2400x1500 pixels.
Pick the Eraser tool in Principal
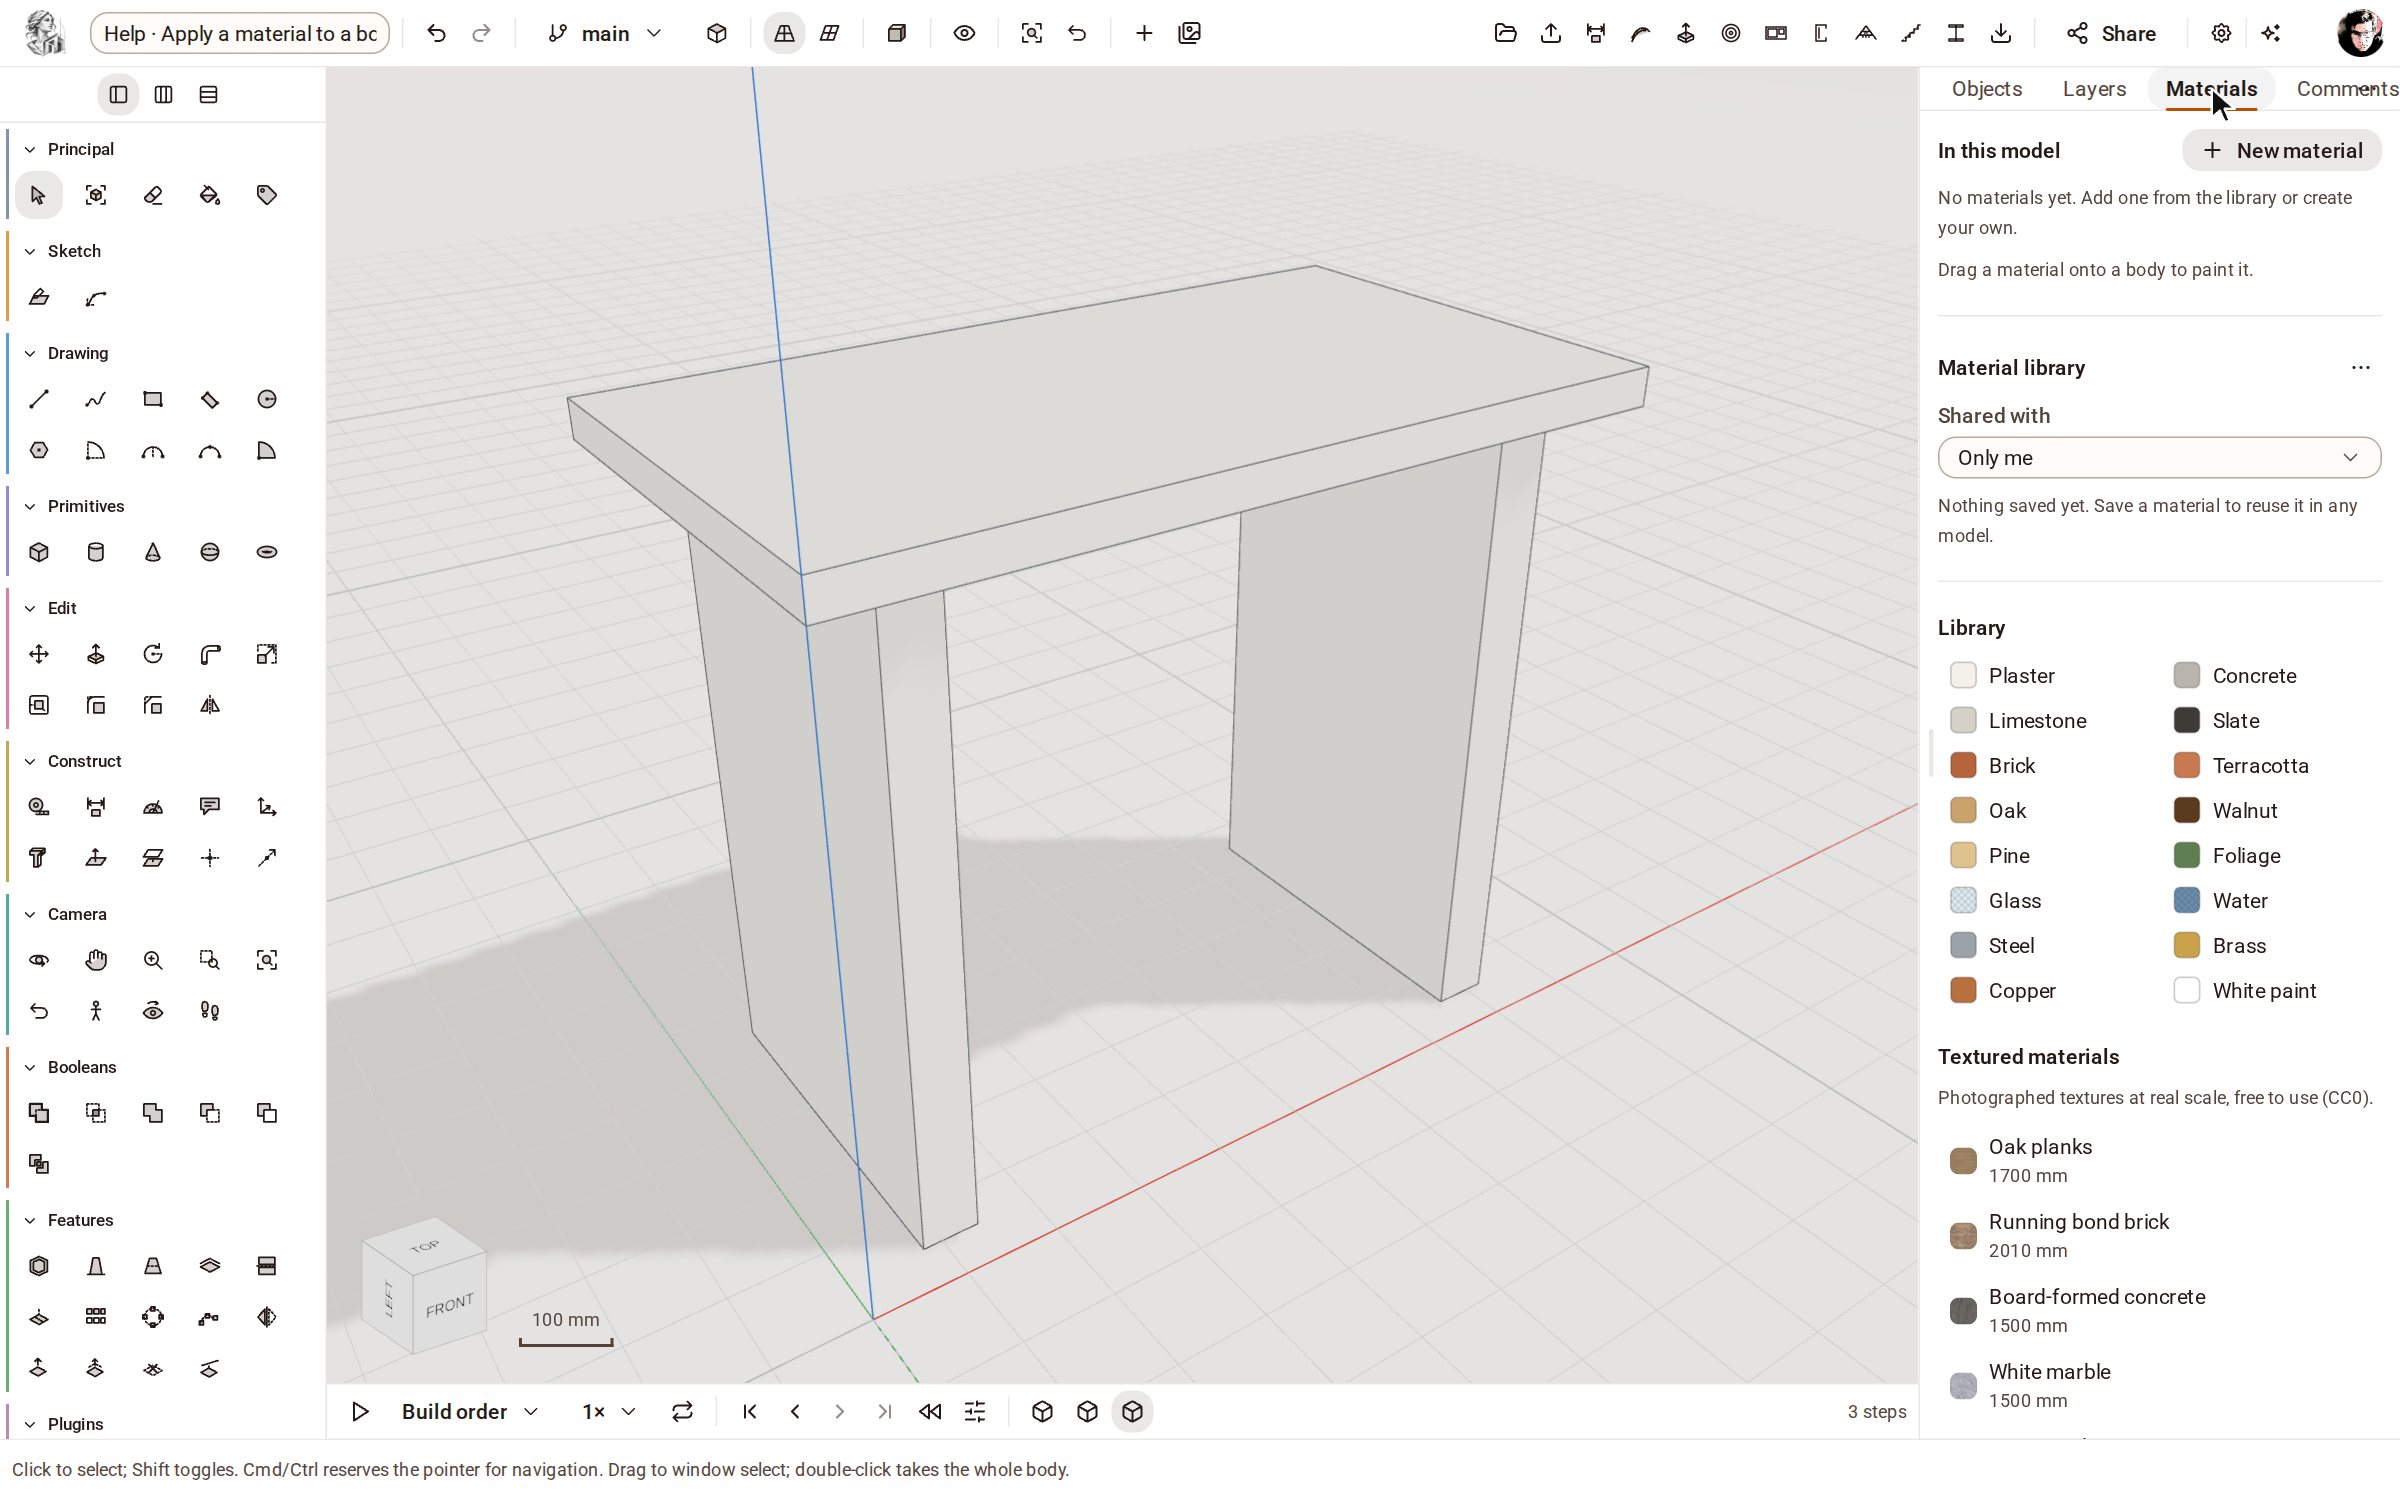(x=153, y=195)
